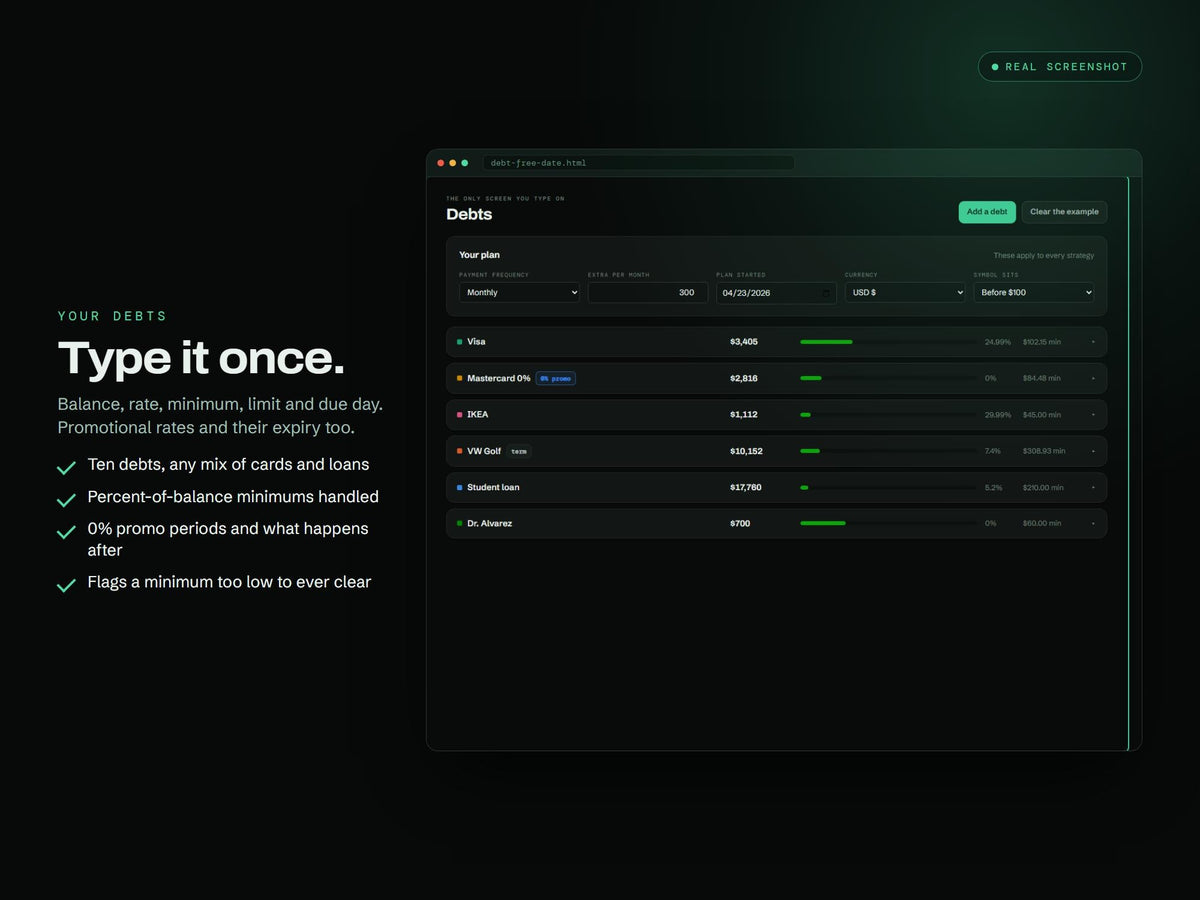Open the Currency dropdown showing USD $

tap(905, 293)
